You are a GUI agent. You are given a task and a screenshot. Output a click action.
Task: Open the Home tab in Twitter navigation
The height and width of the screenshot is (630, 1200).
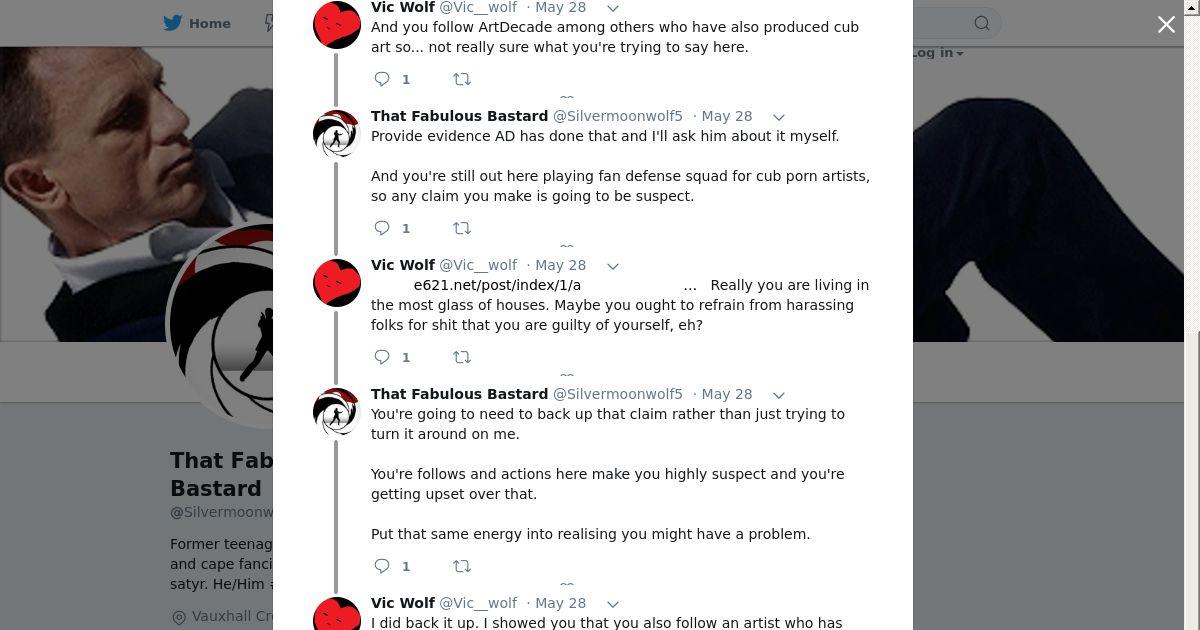(x=198, y=23)
